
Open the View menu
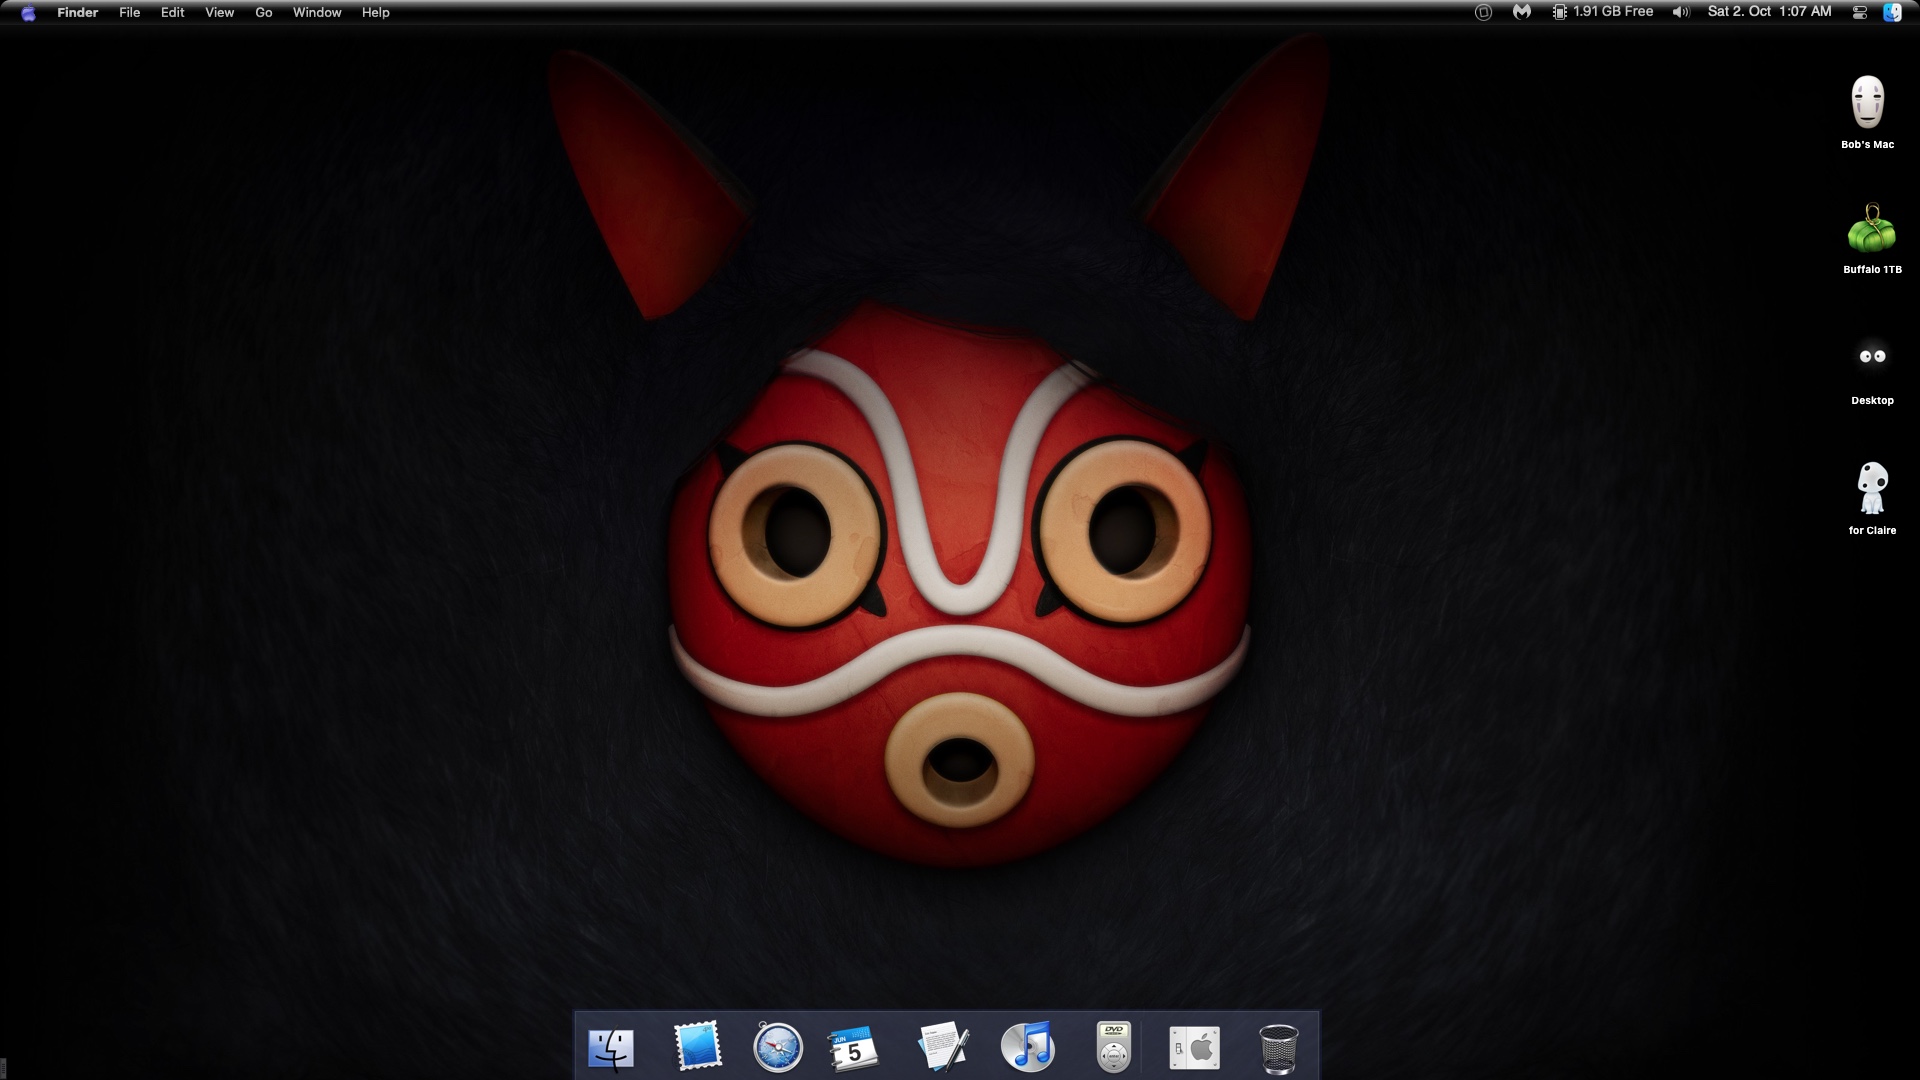tap(219, 12)
